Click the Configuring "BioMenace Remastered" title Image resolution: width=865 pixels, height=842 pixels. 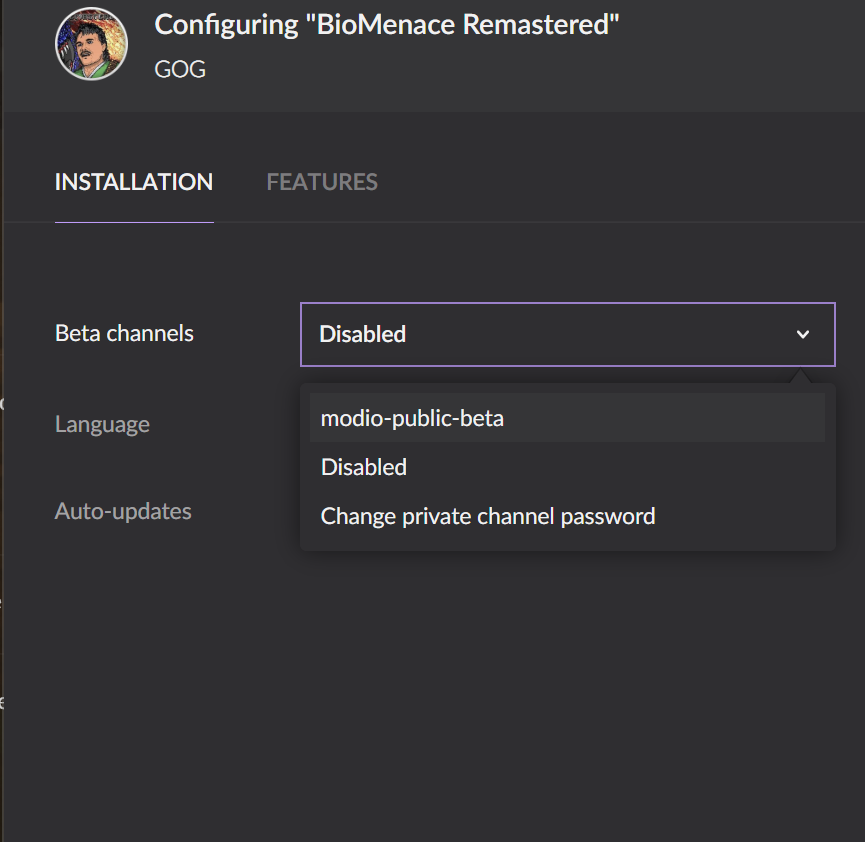click(387, 25)
